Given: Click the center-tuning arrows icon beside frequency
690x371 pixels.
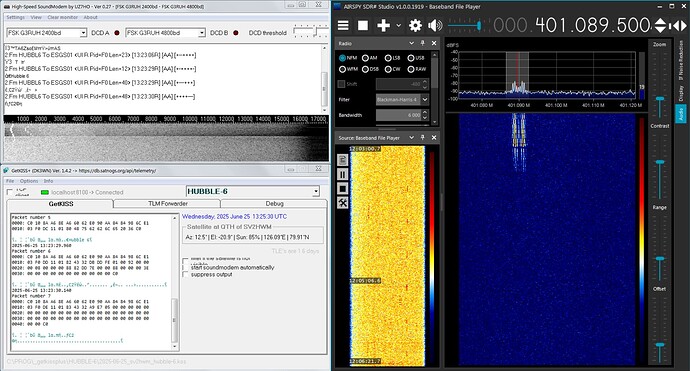Looking at the screenshot, I should (678, 26).
